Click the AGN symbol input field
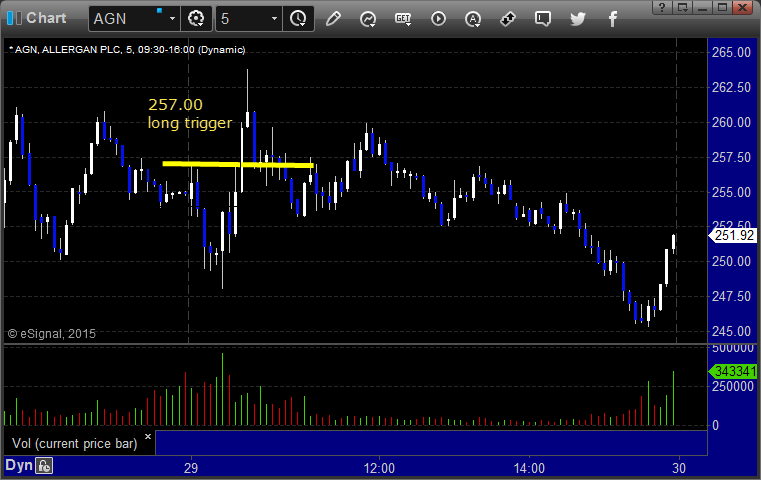Image resolution: width=761 pixels, height=480 pixels. pos(128,18)
